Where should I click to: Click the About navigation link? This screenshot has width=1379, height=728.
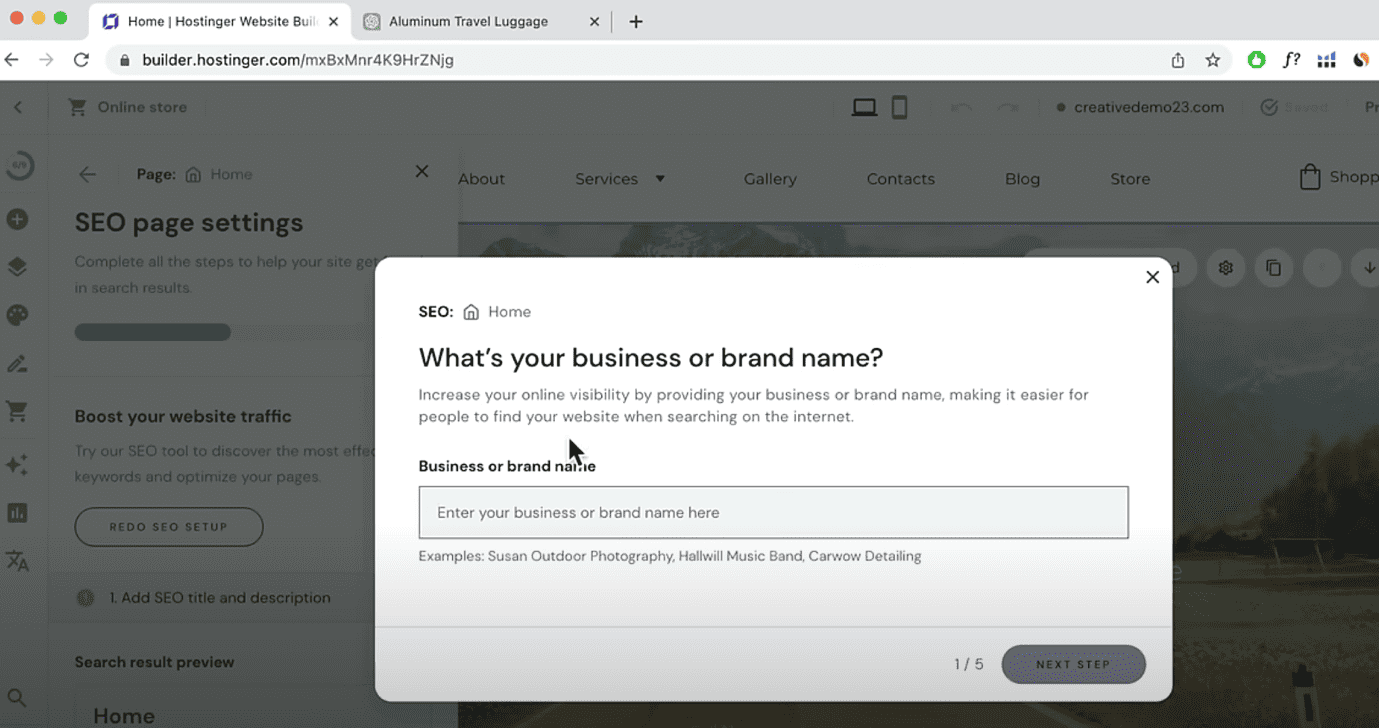point(481,179)
